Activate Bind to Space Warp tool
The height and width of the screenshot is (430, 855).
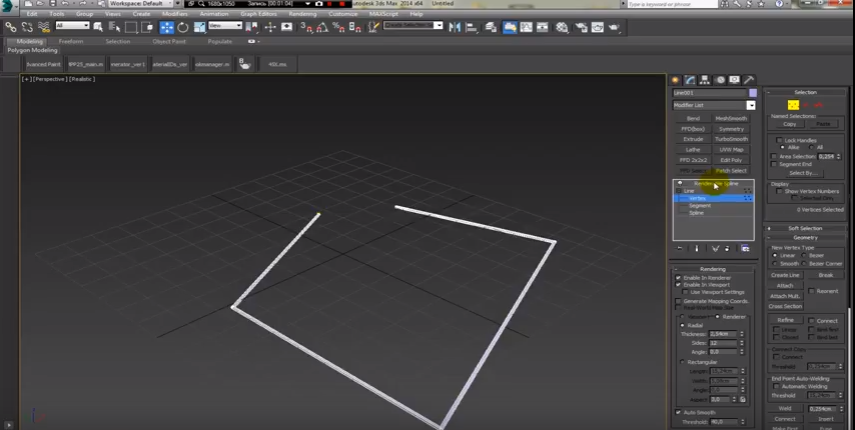coord(44,27)
